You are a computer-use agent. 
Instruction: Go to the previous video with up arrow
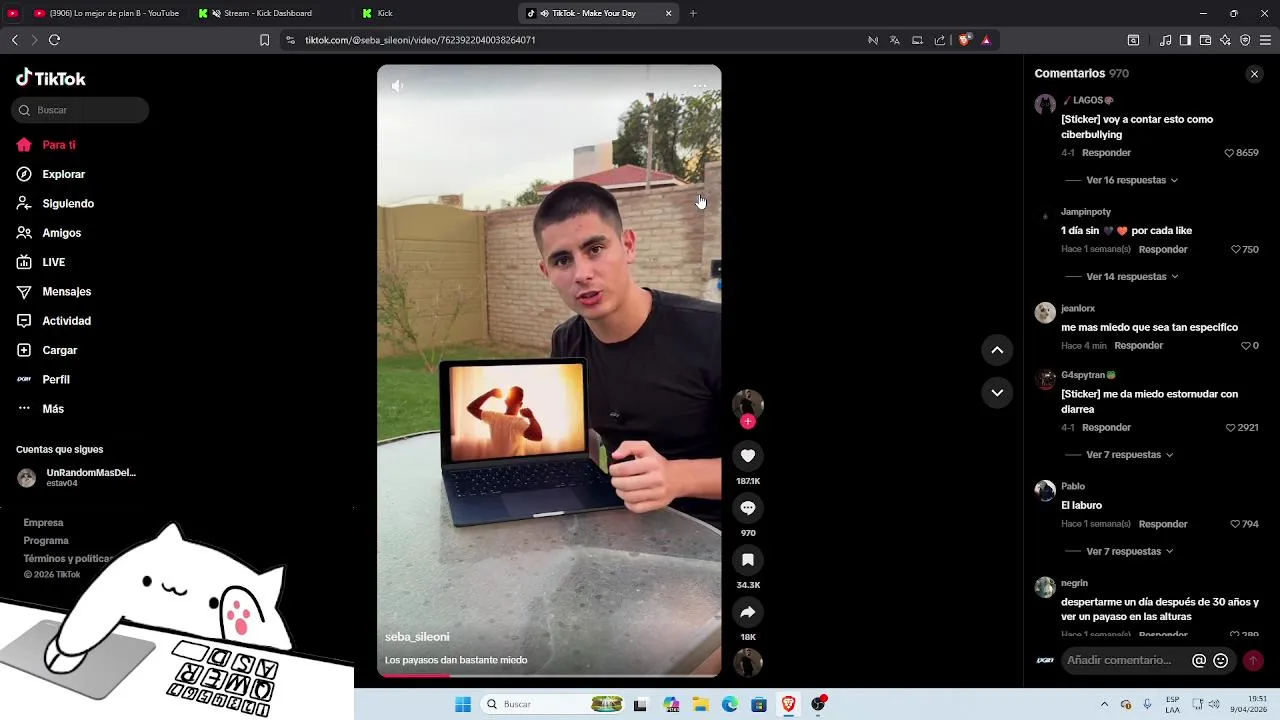(997, 350)
